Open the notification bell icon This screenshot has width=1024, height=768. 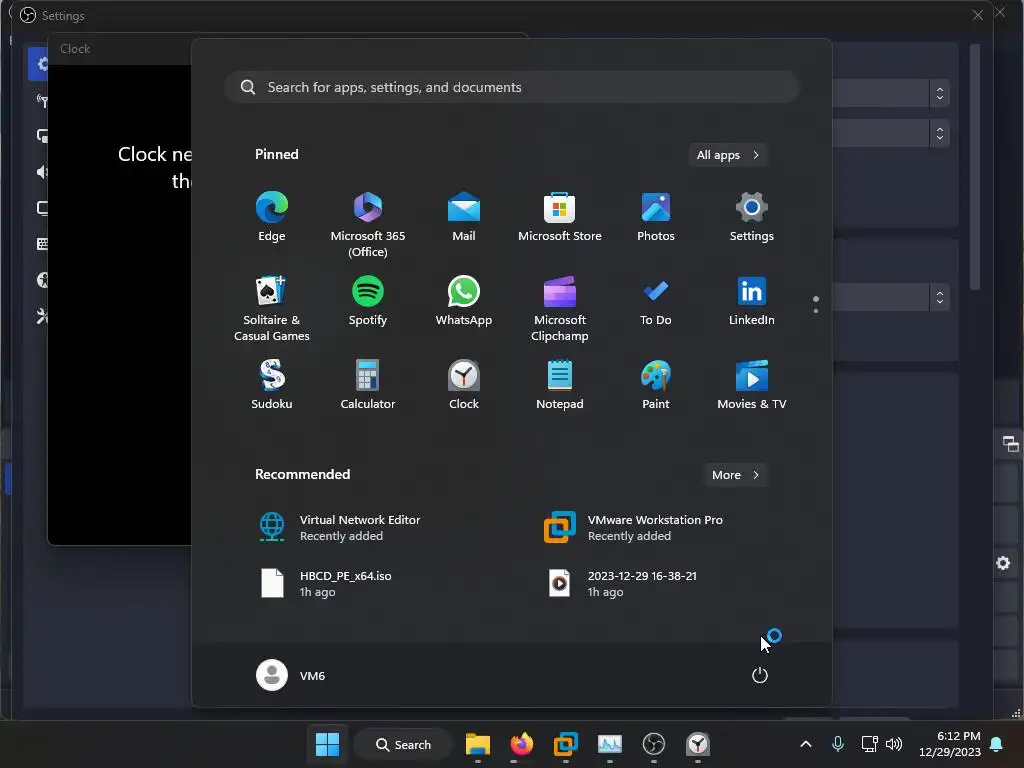click(997, 744)
